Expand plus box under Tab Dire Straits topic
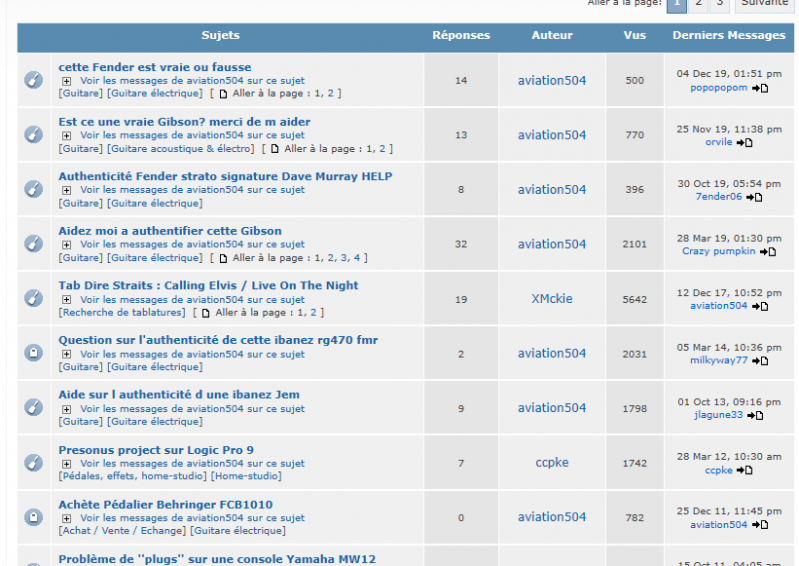The width and height of the screenshot is (799, 566). [x=67, y=300]
